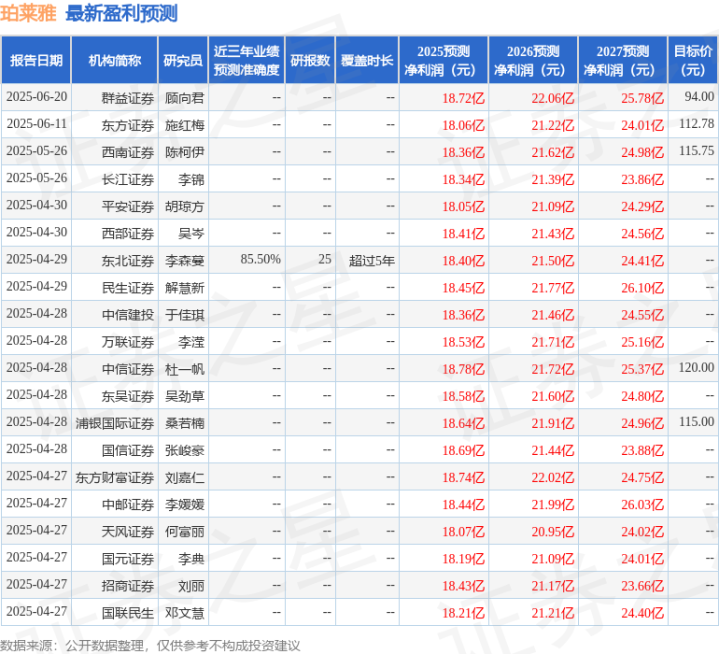Click the 85.50% accuracy value
Screen dimensions: 719x654
click(x=260, y=259)
